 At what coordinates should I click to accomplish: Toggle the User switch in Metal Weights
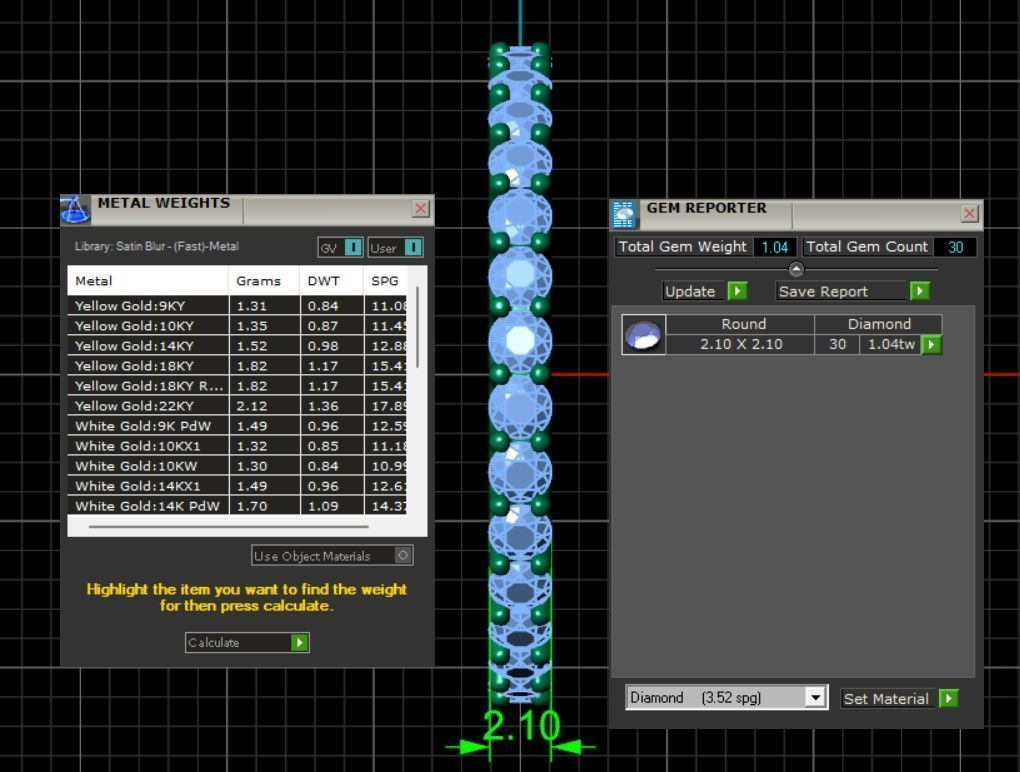coord(413,247)
